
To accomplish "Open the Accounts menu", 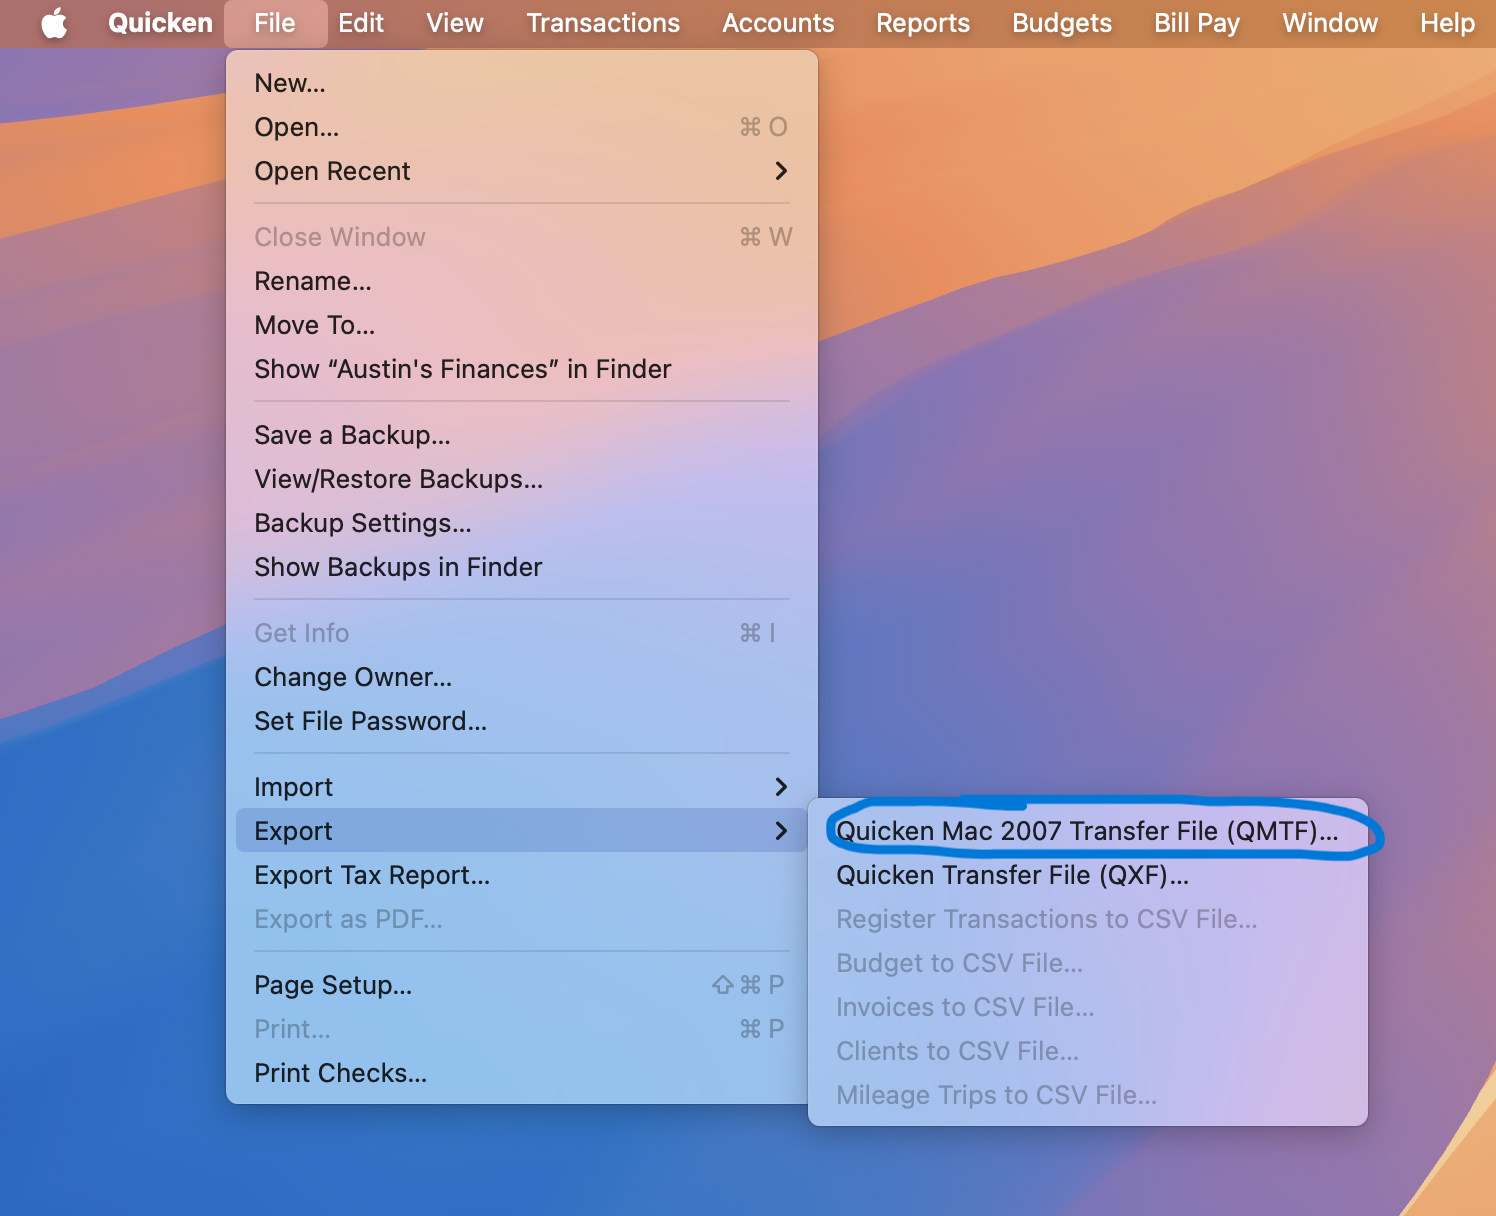I will point(778,23).
